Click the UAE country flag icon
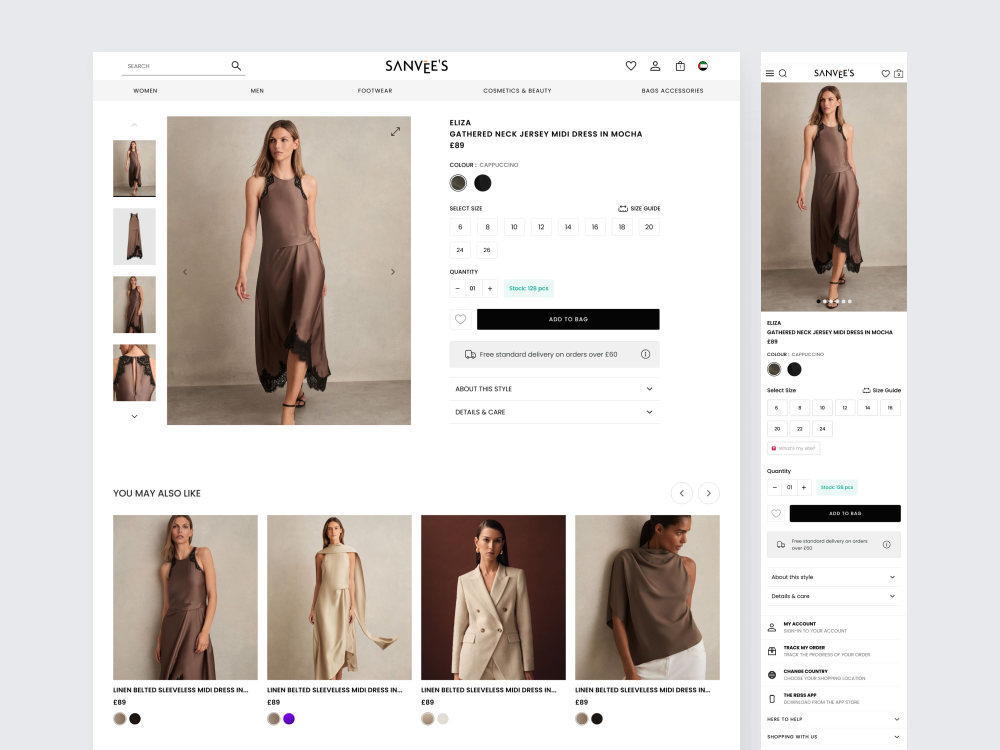 [703, 66]
